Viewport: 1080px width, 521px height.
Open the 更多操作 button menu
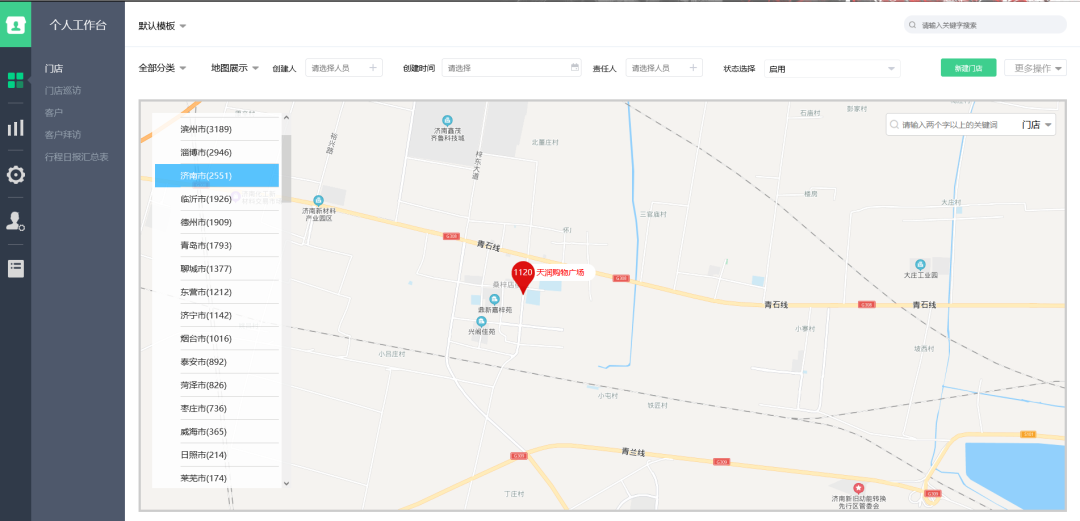[1035, 68]
